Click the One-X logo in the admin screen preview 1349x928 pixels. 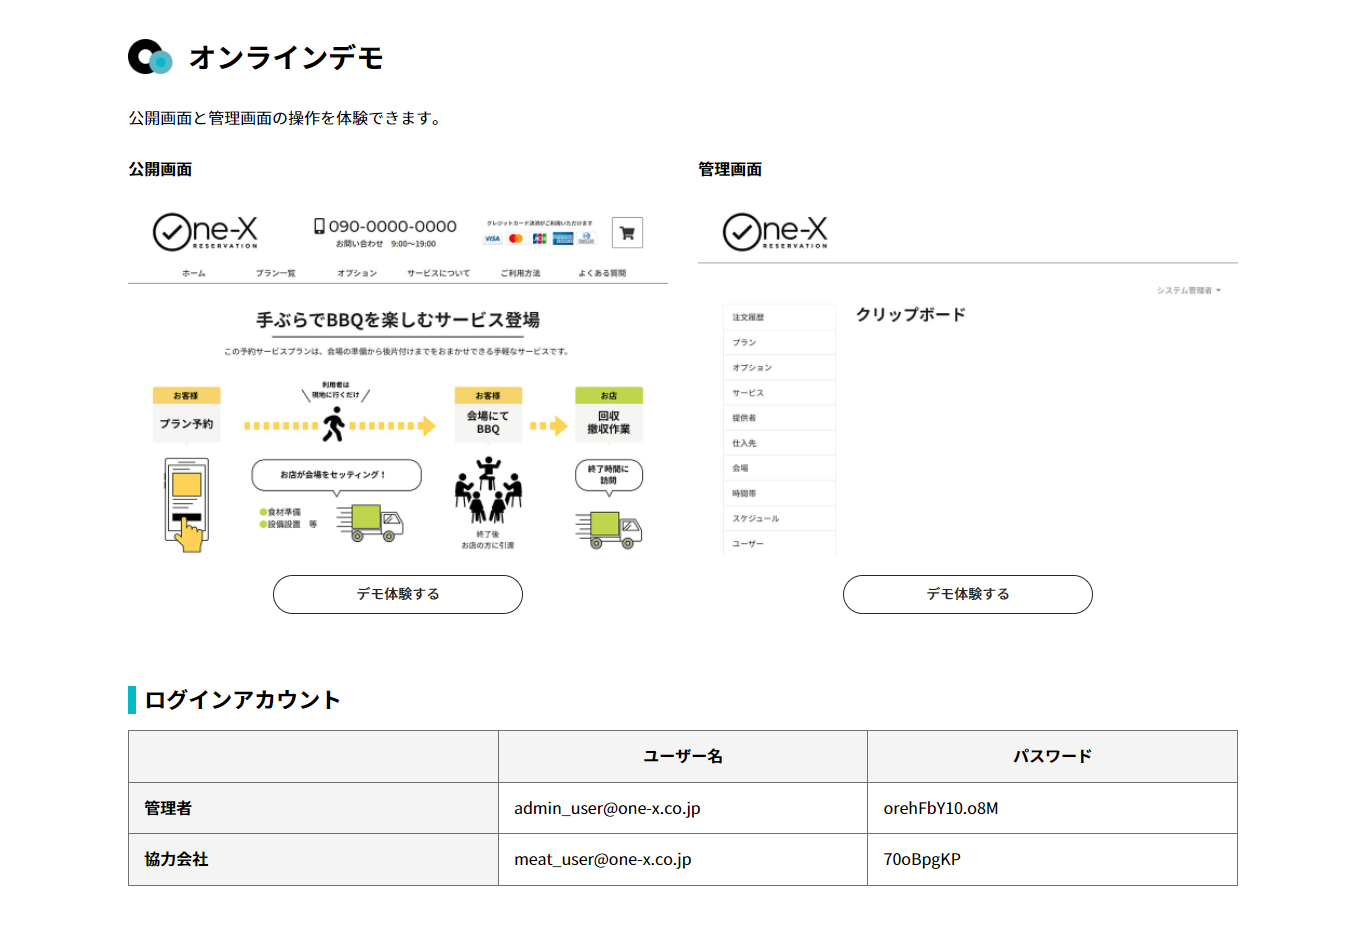pos(775,232)
